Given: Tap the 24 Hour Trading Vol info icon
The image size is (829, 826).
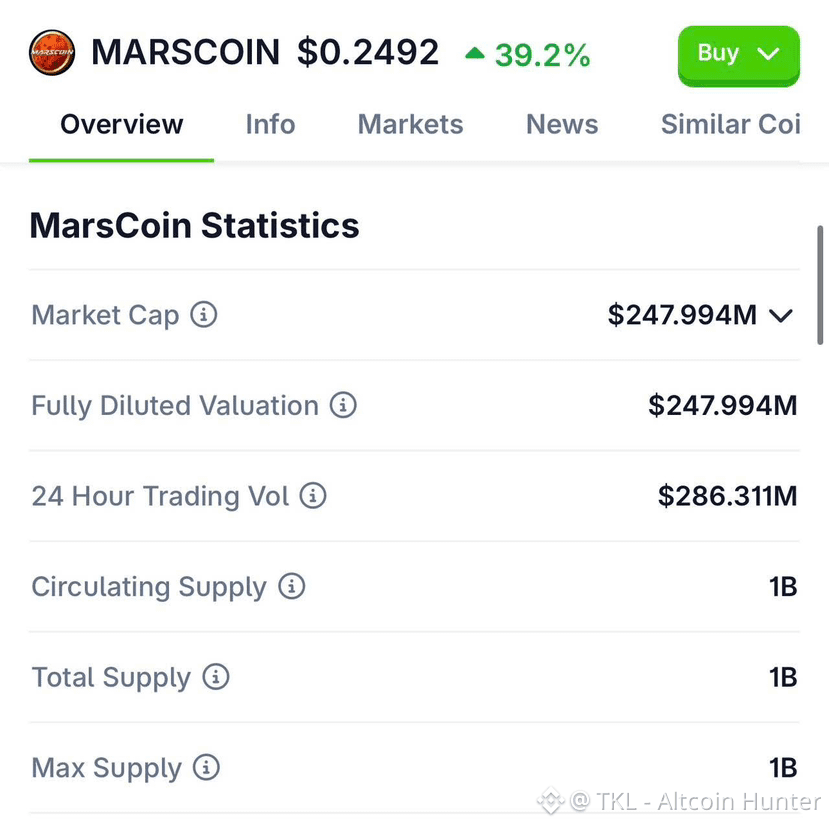Looking at the screenshot, I should [x=313, y=495].
